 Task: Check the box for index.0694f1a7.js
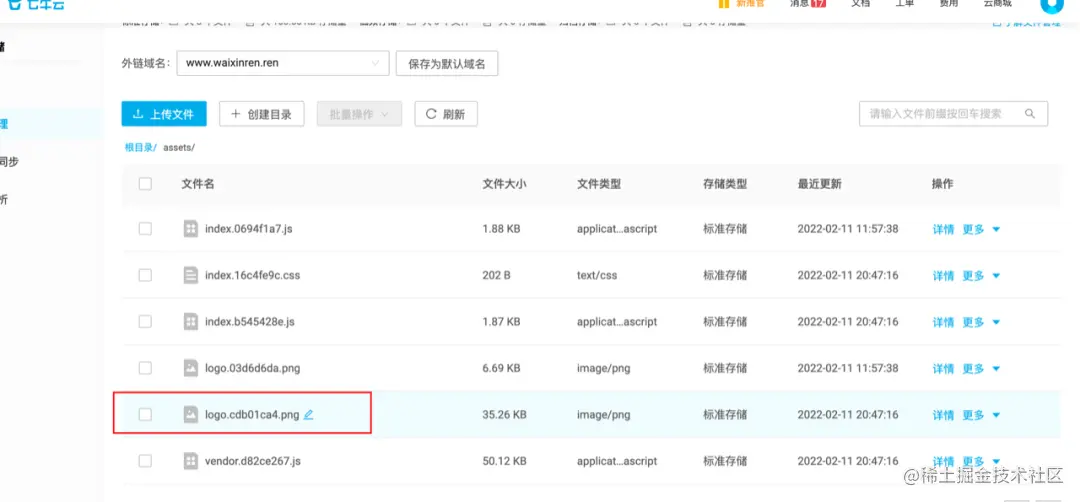click(x=145, y=229)
